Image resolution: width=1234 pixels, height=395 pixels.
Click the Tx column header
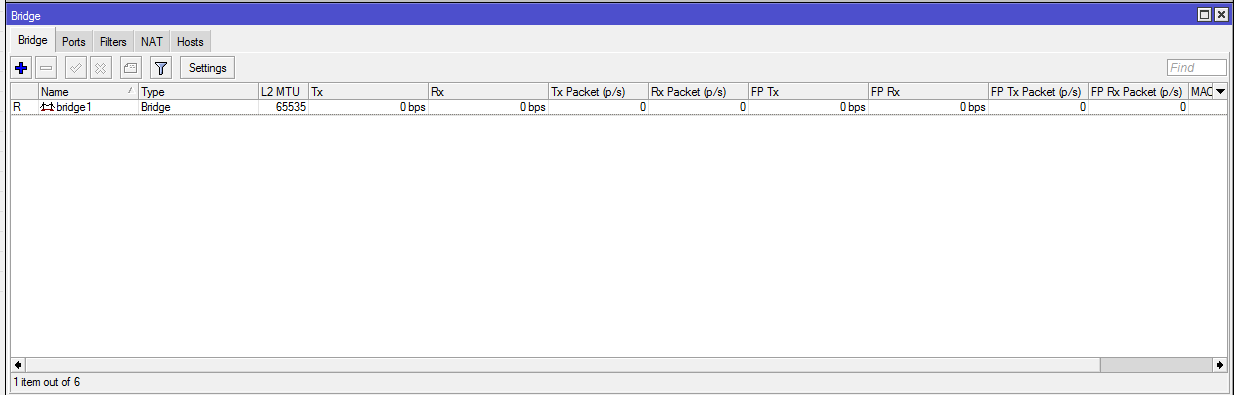pos(368,91)
